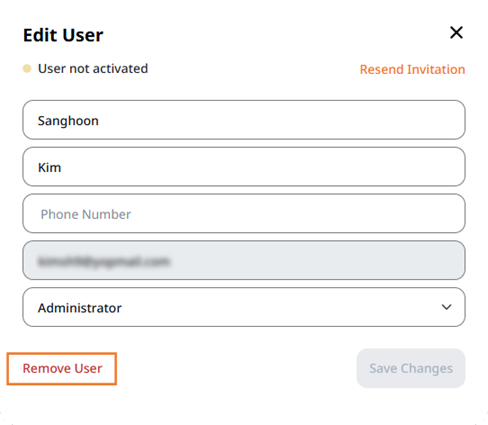This screenshot has height=425, width=488.
Task: Click the orange Resend Invitation text
Action: (x=412, y=69)
